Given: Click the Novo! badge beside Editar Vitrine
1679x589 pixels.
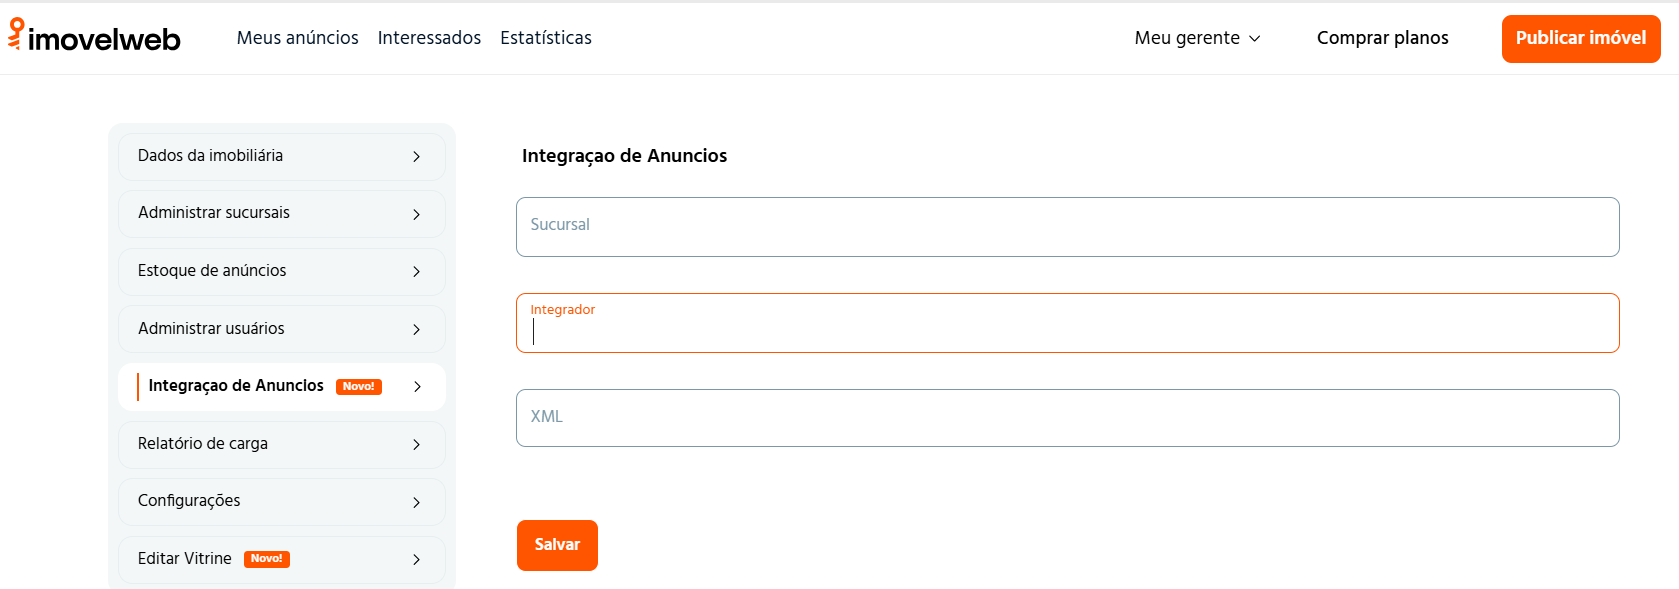Looking at the screenshot, I should coord(266,559).
